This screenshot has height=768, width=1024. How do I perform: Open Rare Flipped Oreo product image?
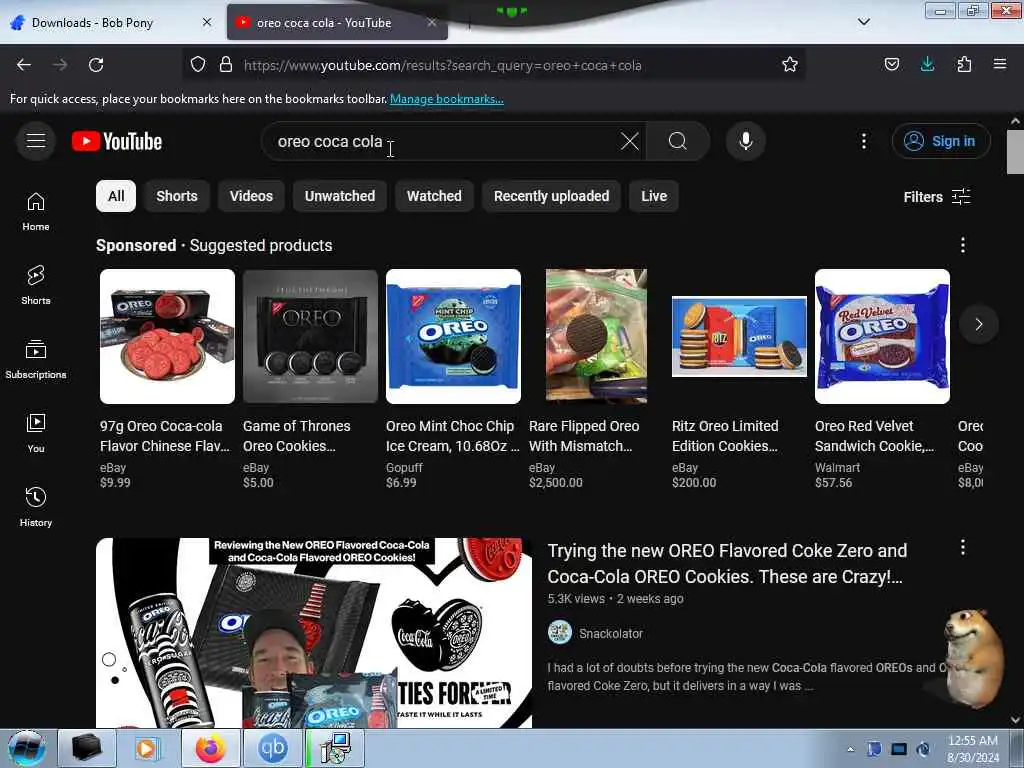pos(596,336)
